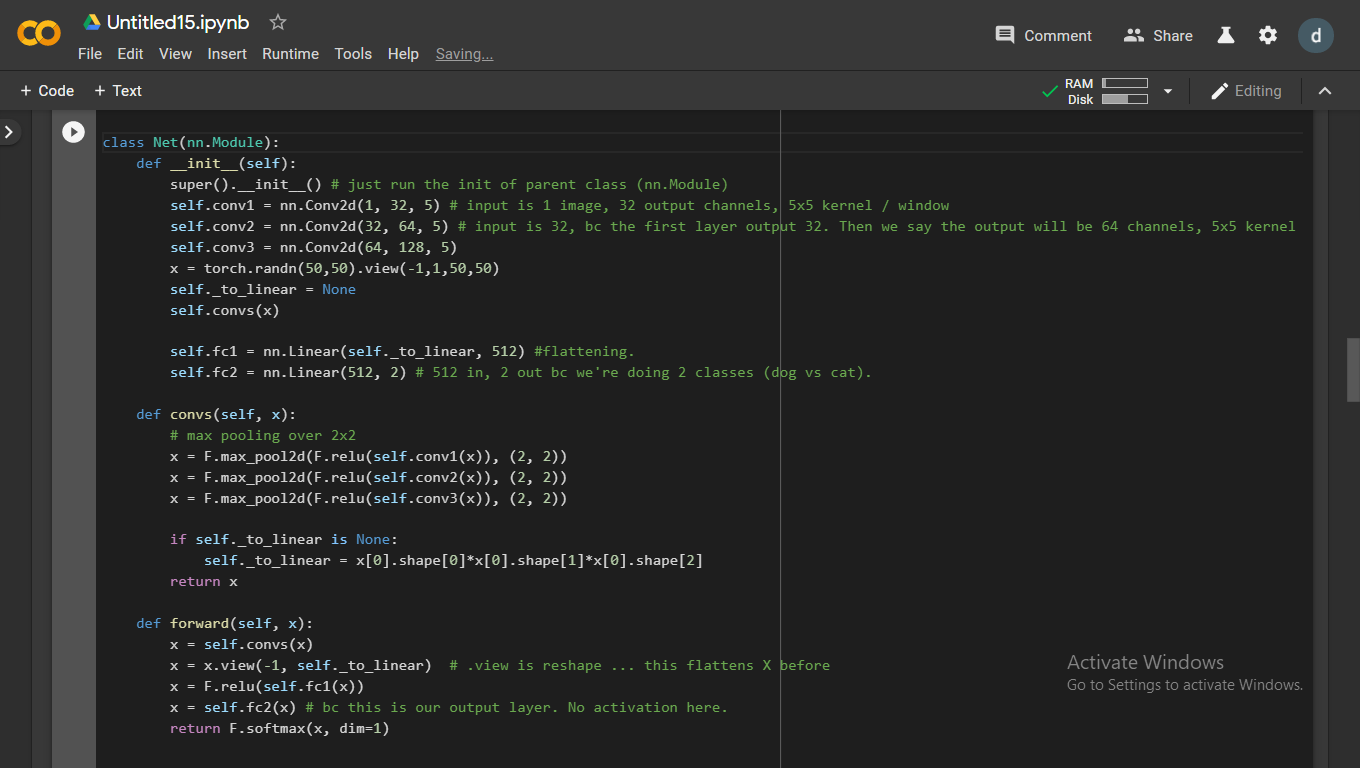Run the code cell
The height and width of the screenshot is (768, 1360).
point(74,132)
